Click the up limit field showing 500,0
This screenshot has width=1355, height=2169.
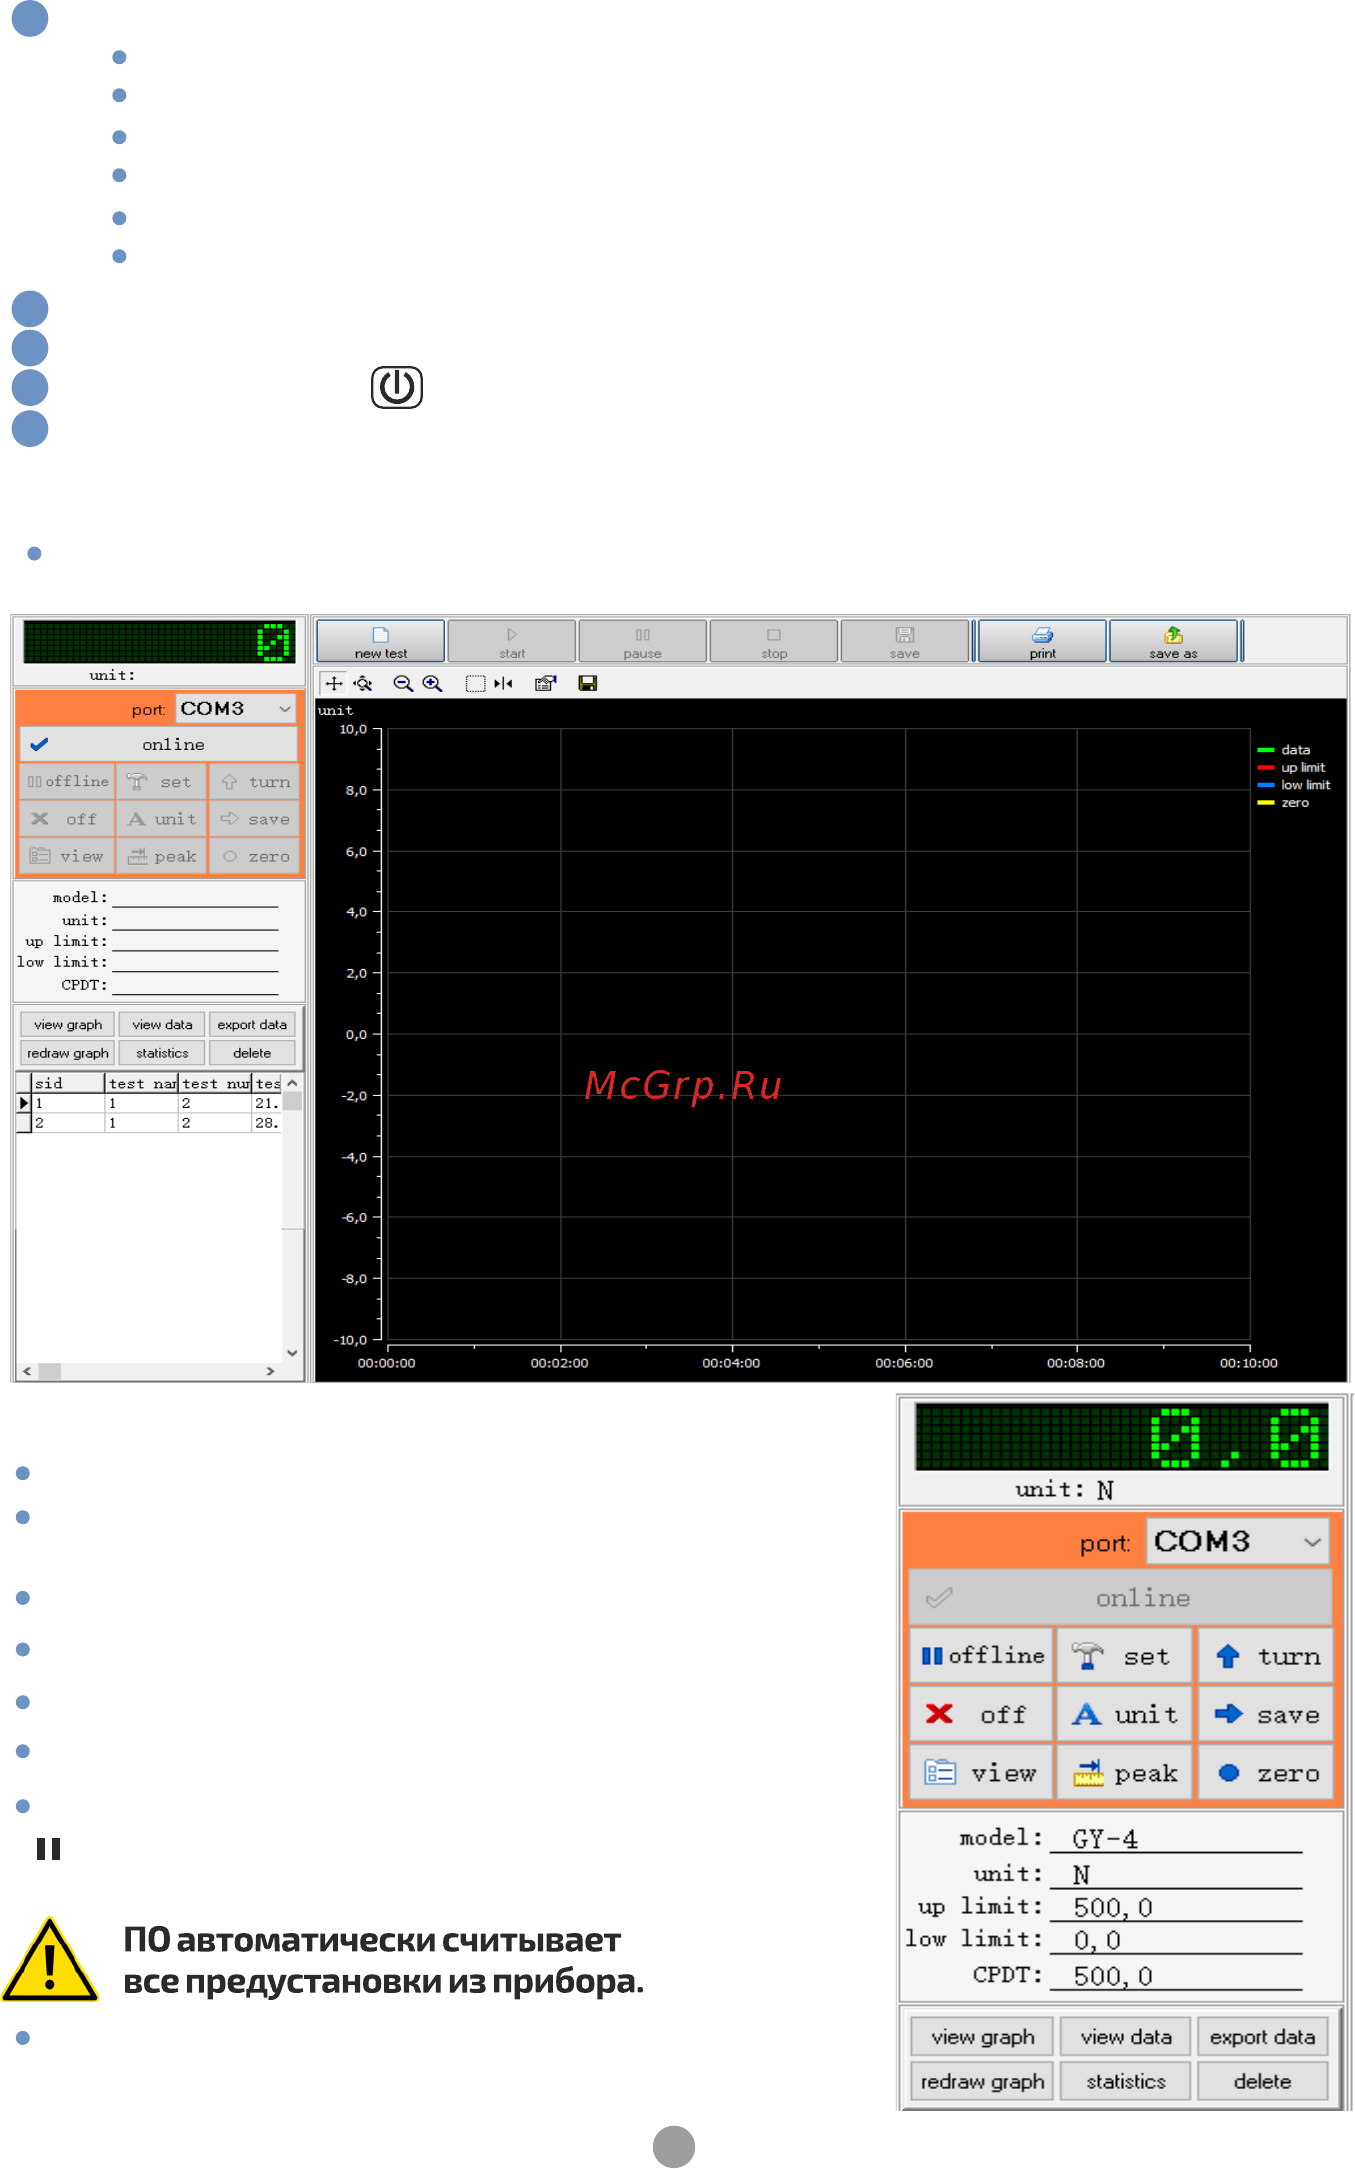pyautogui.click(x=1176, y=1907)
